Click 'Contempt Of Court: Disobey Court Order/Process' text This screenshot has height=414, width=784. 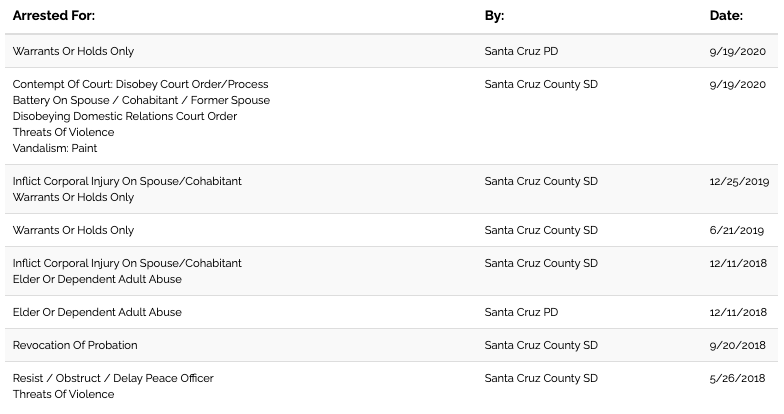140,84
